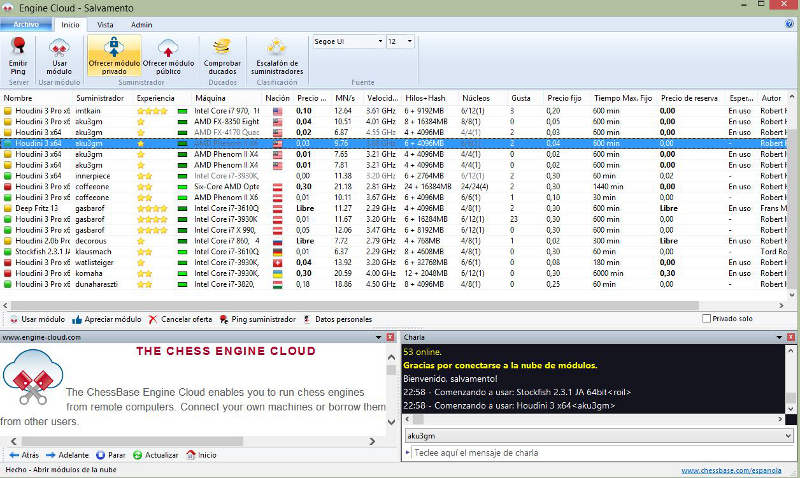Click the scroll-down arrow of the web pane

(x=391, y=422)
